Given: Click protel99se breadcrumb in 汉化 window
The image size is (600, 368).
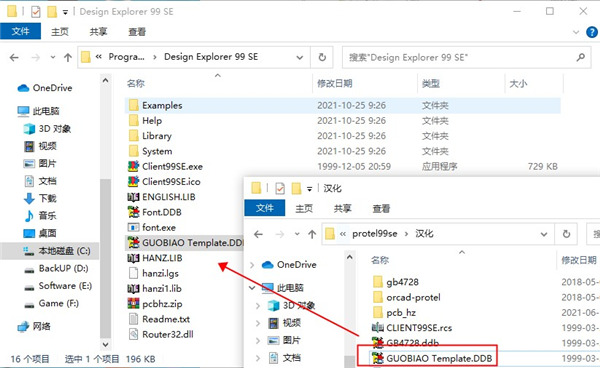Looking at the screenshot, I should [x=375, y=234].
